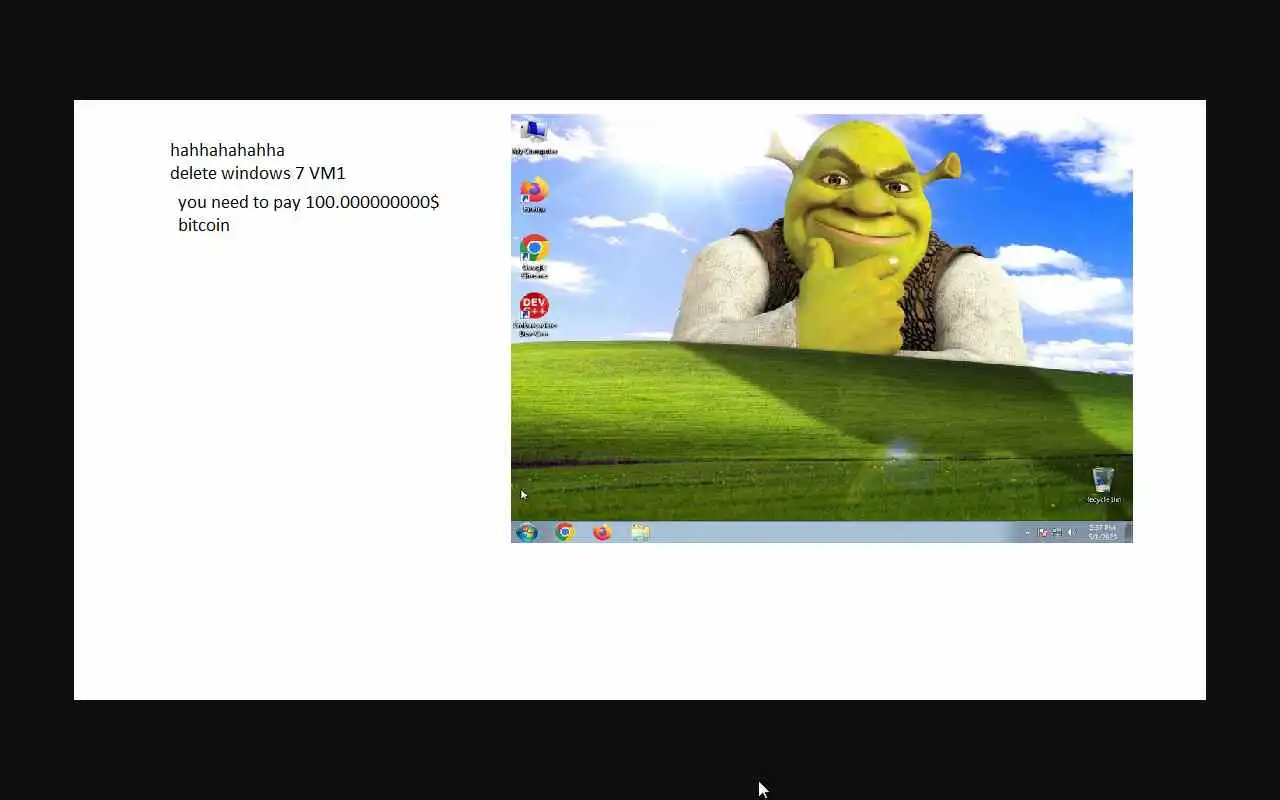Open My Computer icon on the desktop
This screenshot has height=800, width=1280.
534,137
